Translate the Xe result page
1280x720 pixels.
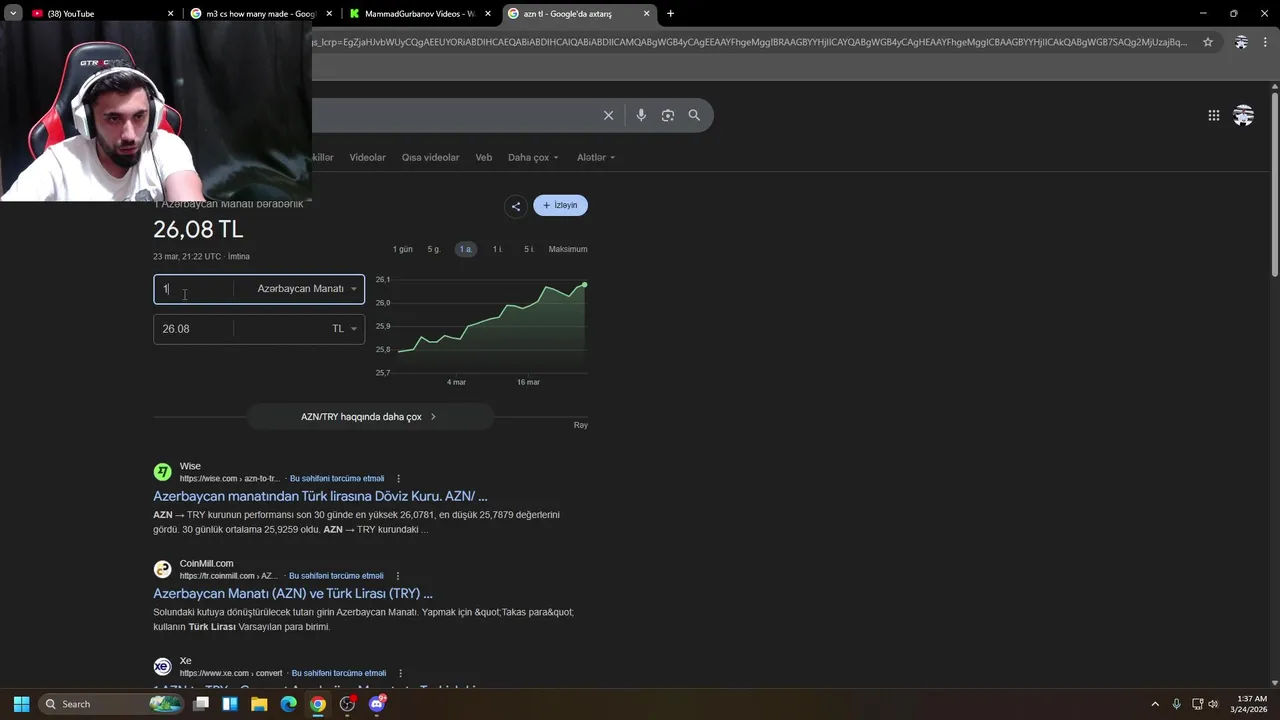tap(339, 673)
